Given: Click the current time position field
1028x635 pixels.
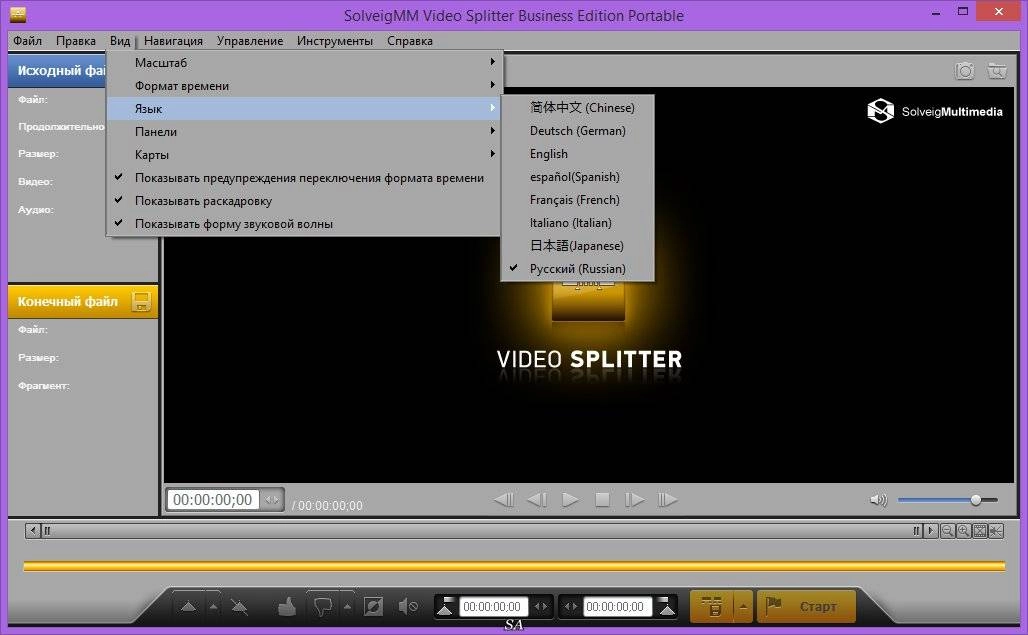Looking at the screenshot, I should click(x=212, y=500).
